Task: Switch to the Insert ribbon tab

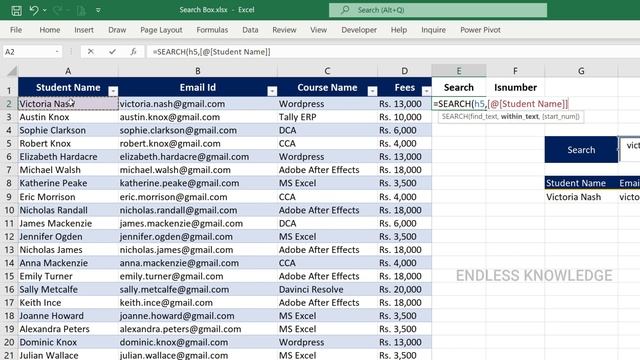Action: point(84,30)
